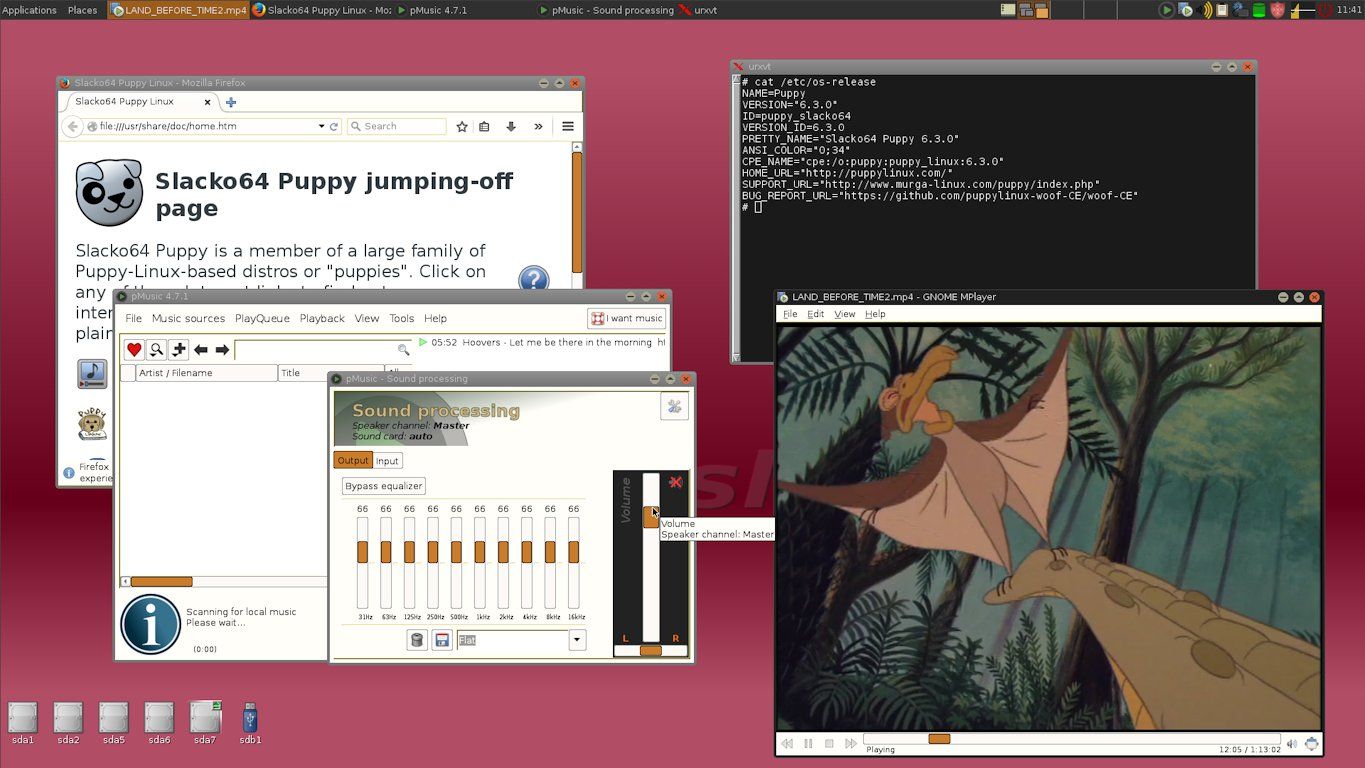Switch to the Input tab in Sound processing
The width and height of the screenshot is (1365, 768).
coord(387,460)
